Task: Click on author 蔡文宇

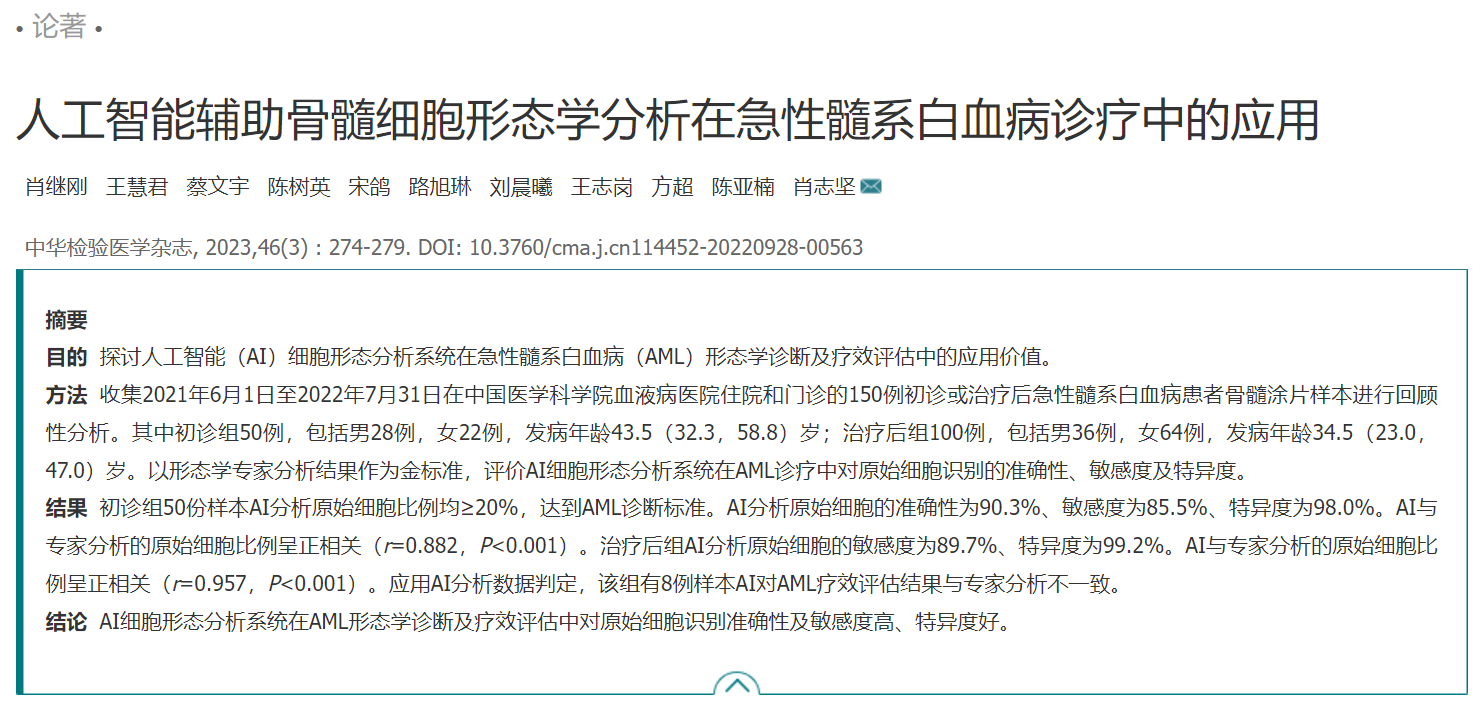Action: click(x=218, y=187)
